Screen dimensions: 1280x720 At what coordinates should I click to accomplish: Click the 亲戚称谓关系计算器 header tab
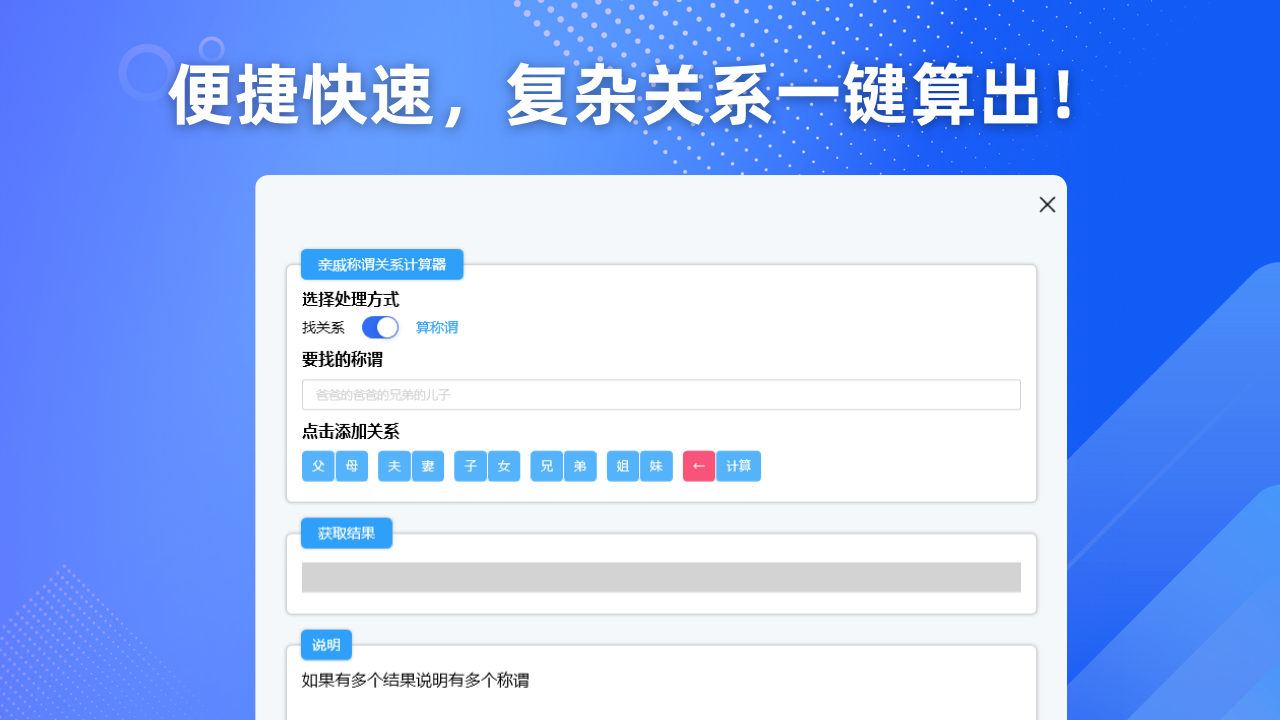[382, 265]
